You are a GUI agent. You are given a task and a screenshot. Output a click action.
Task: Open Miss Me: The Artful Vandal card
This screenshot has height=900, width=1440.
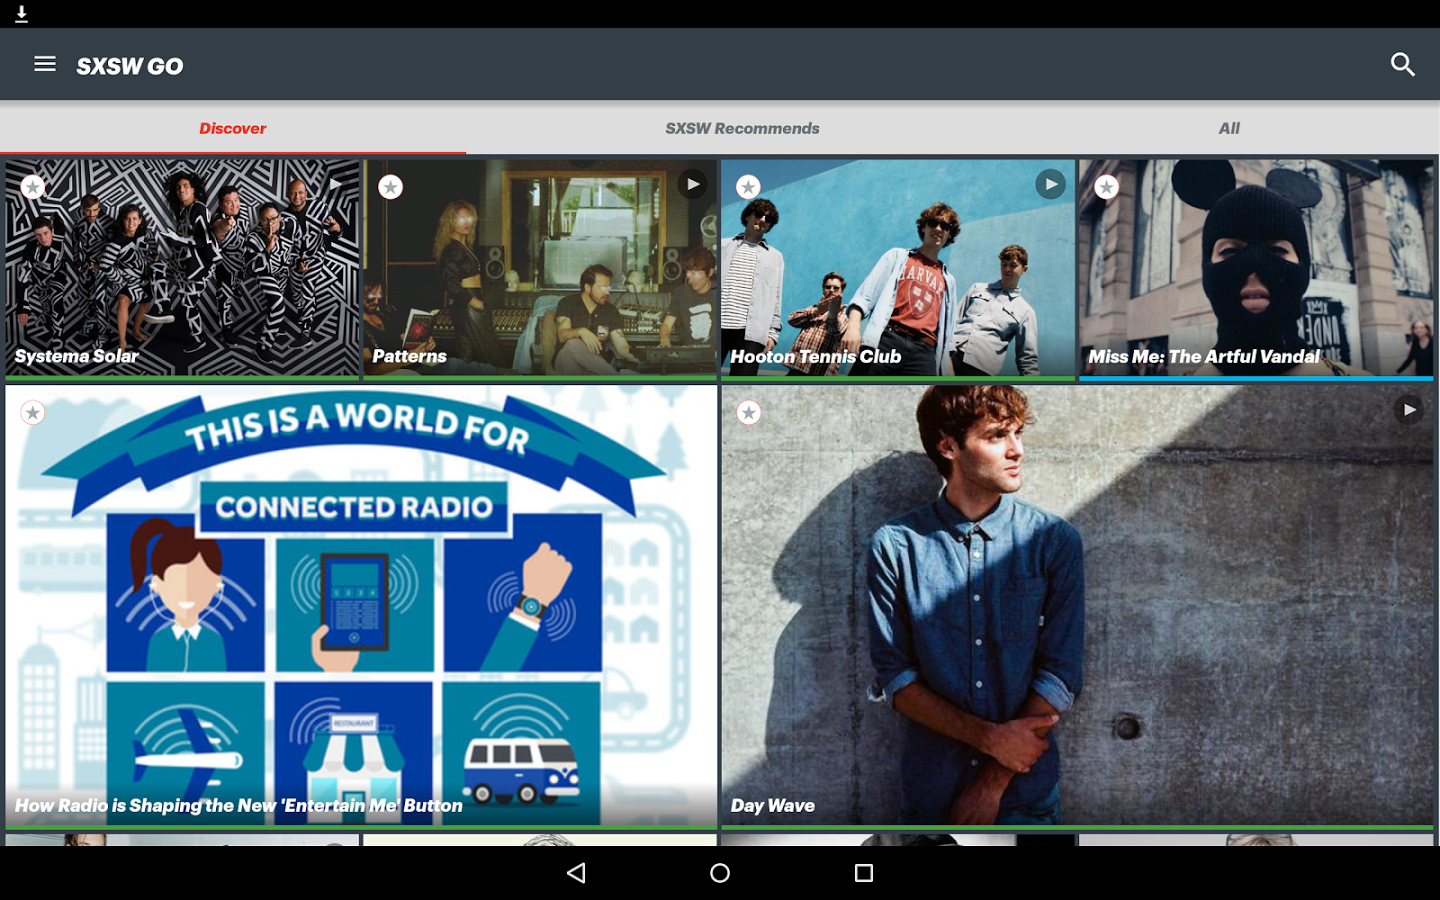tap(1256, 268)
